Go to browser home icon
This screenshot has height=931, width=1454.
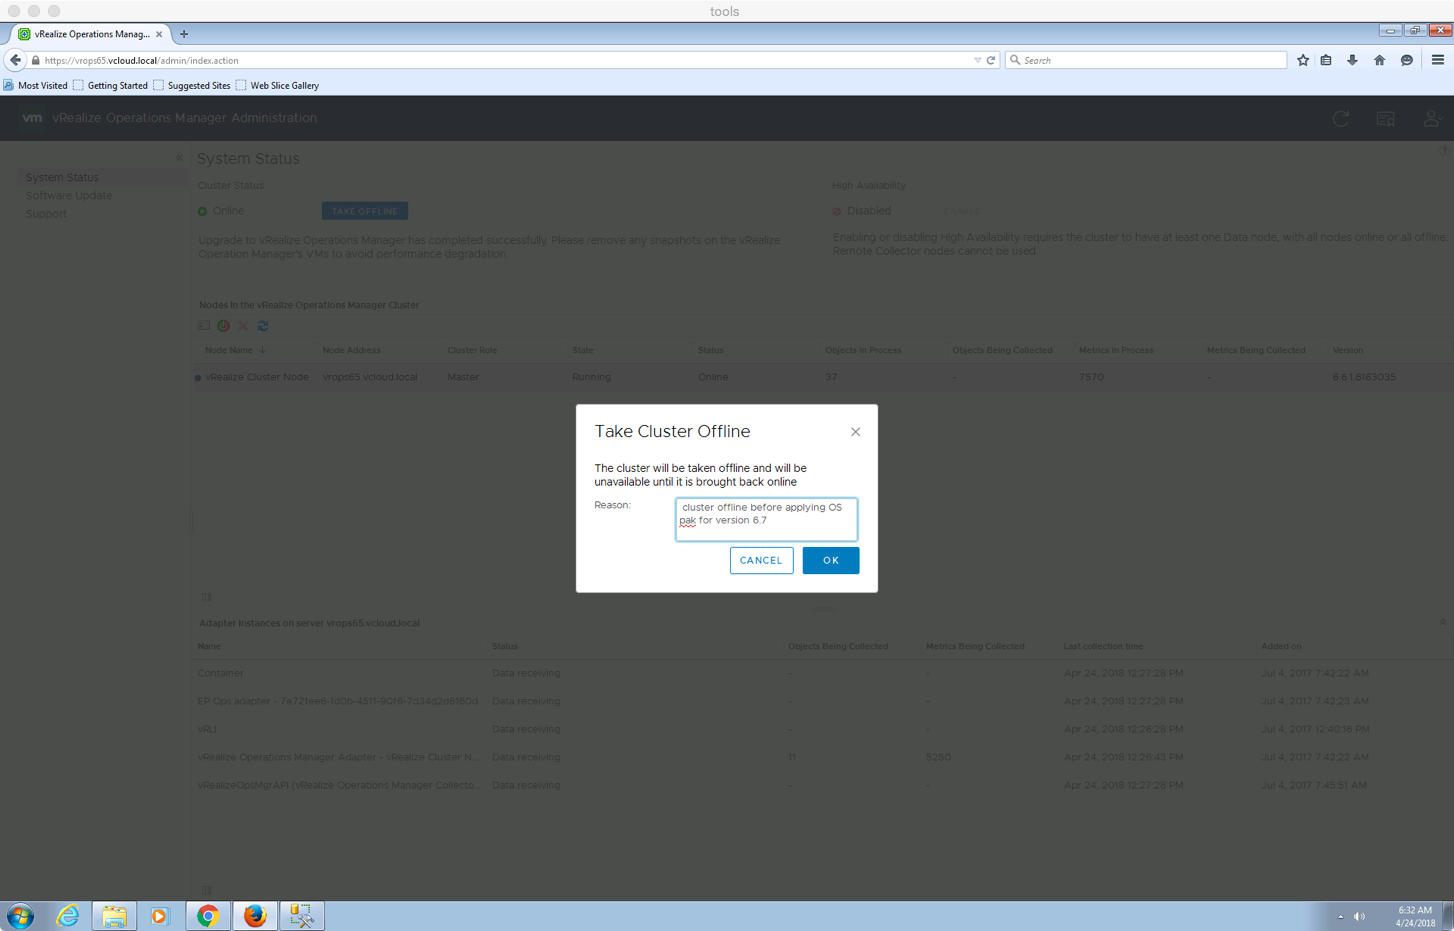tap(1379, 60)
